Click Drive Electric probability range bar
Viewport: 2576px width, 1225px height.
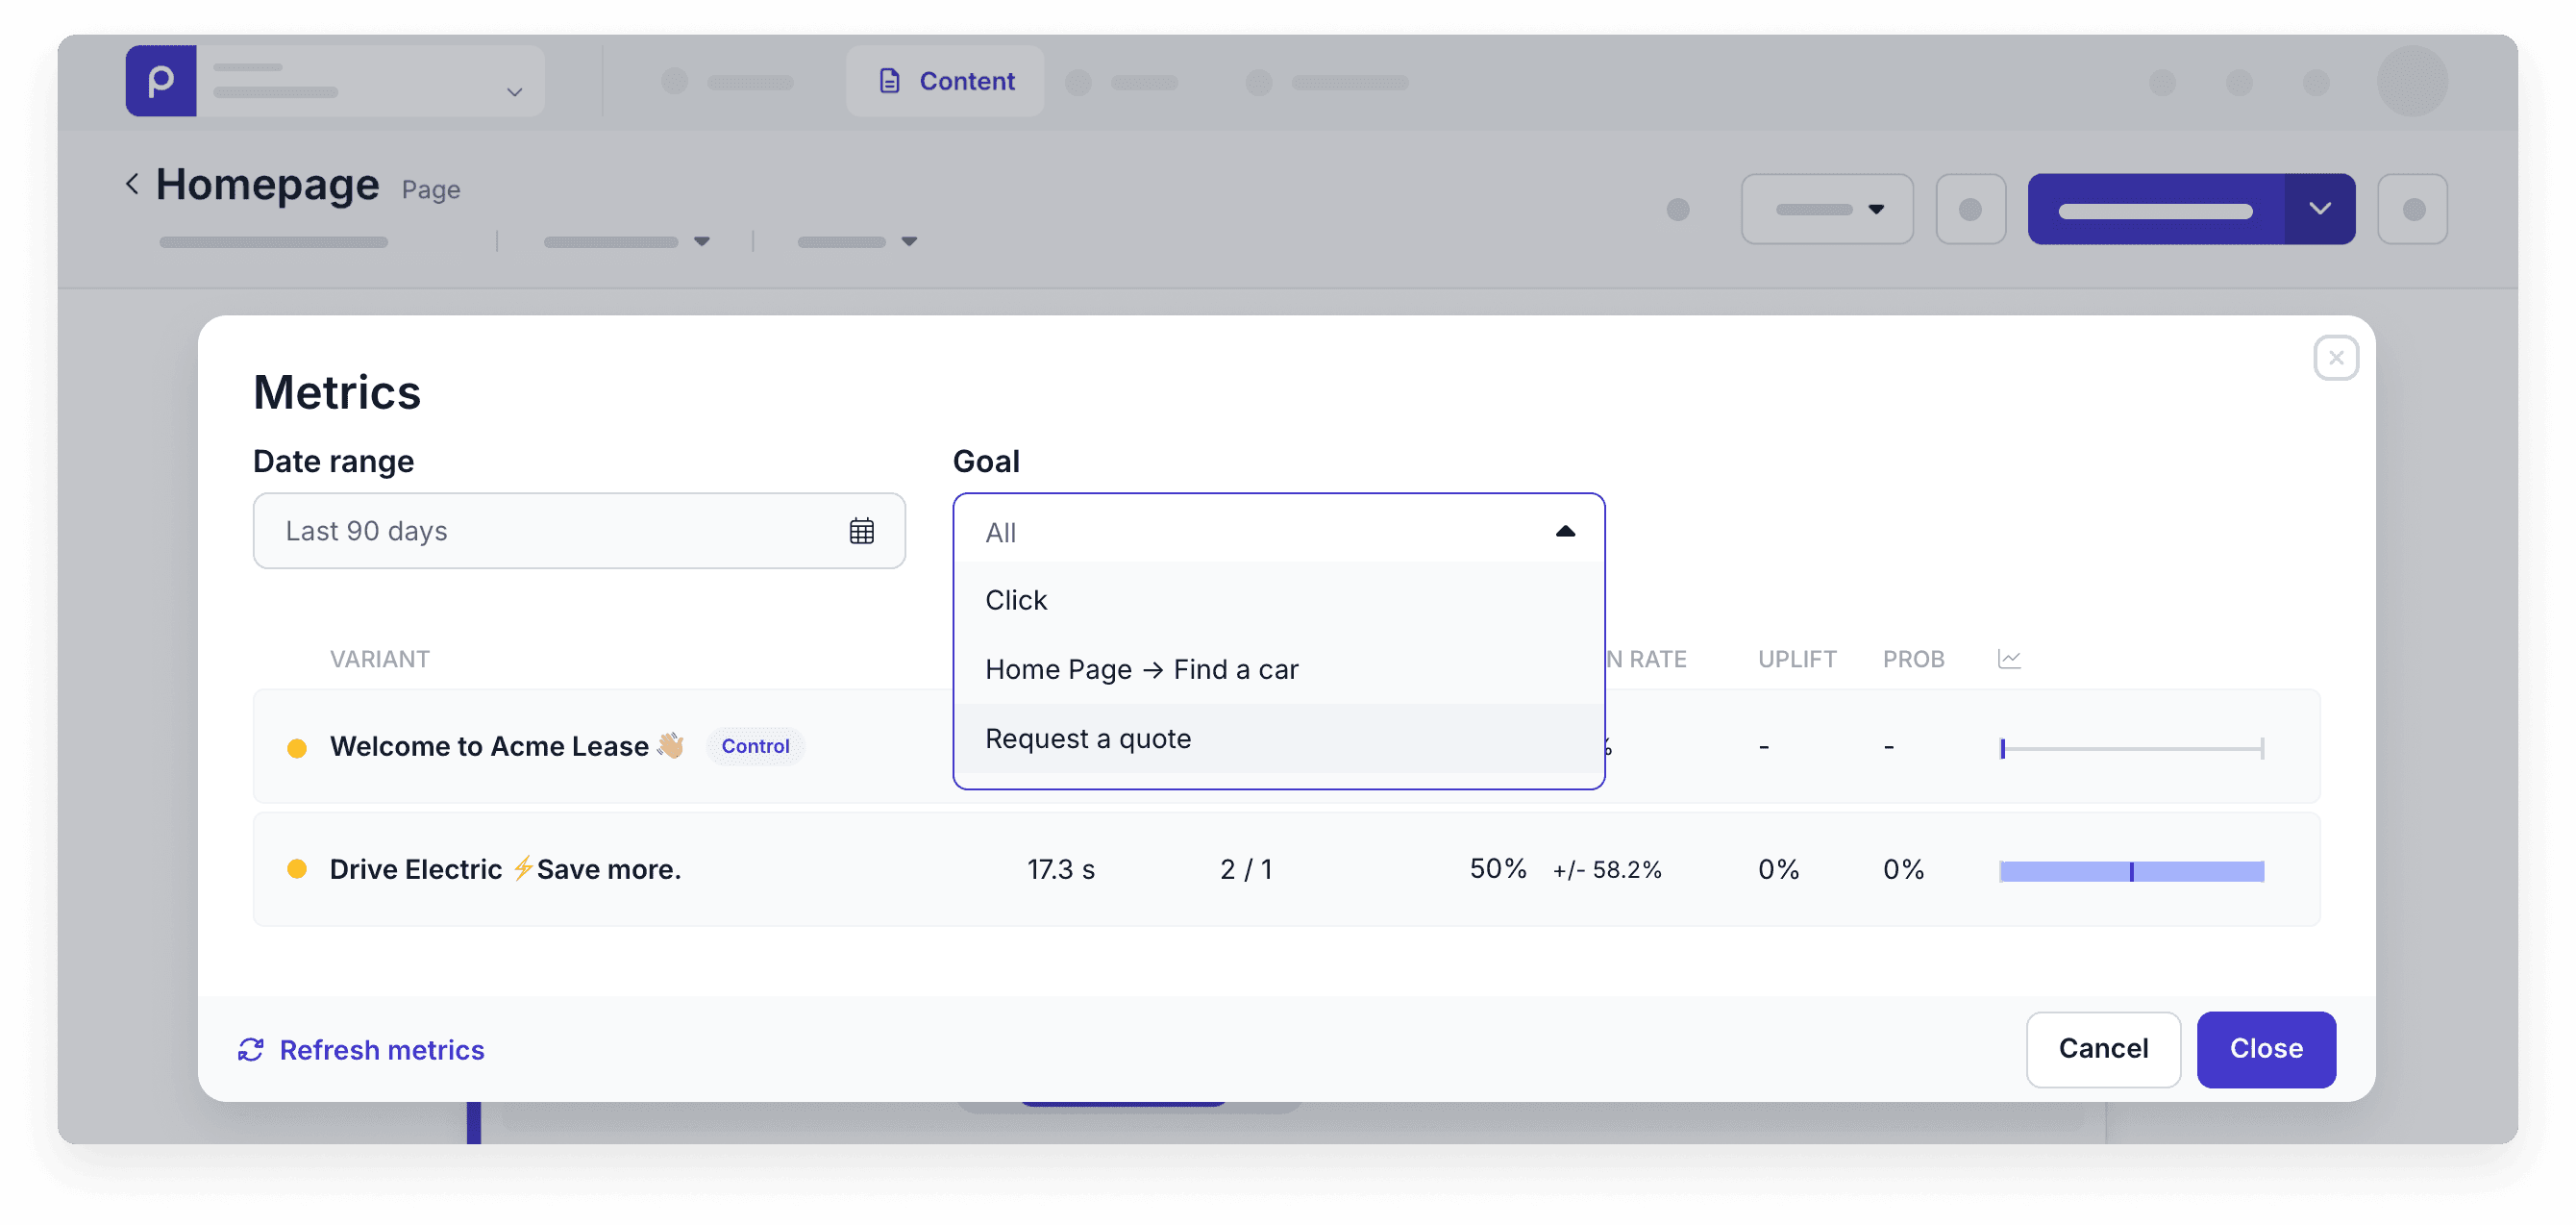[2131, 871]
